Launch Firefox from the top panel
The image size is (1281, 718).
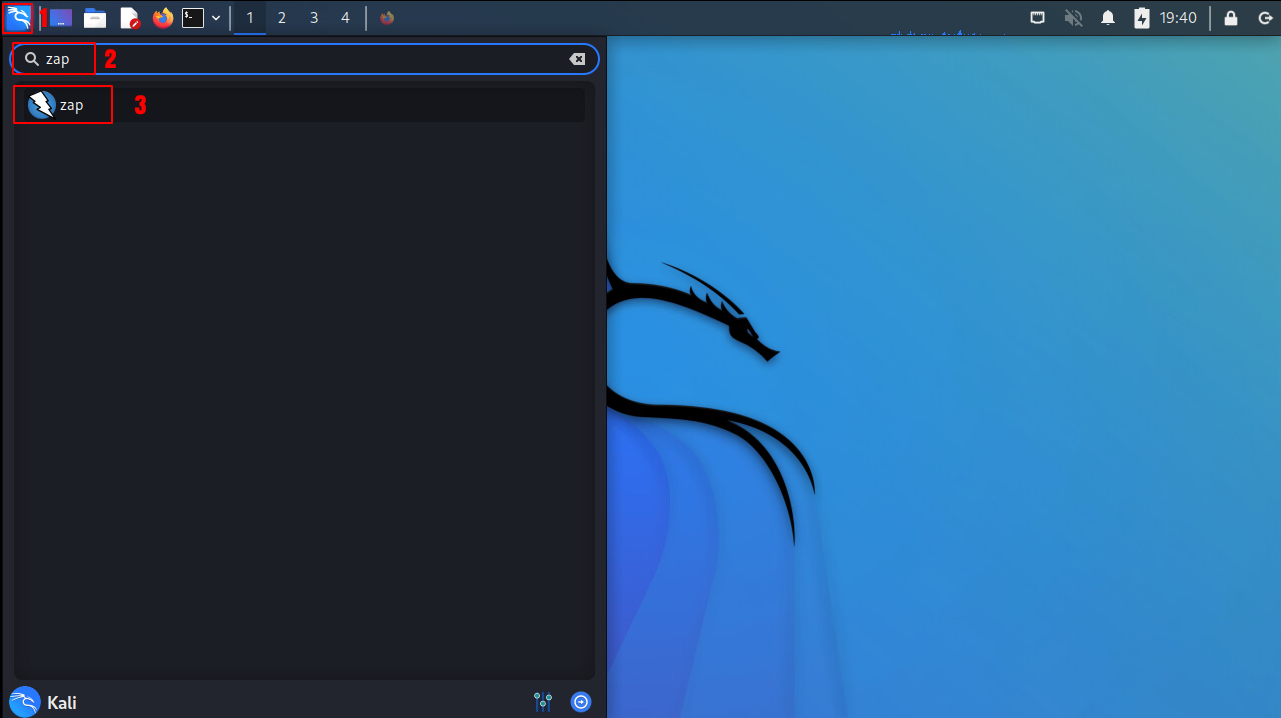[163, 18]
